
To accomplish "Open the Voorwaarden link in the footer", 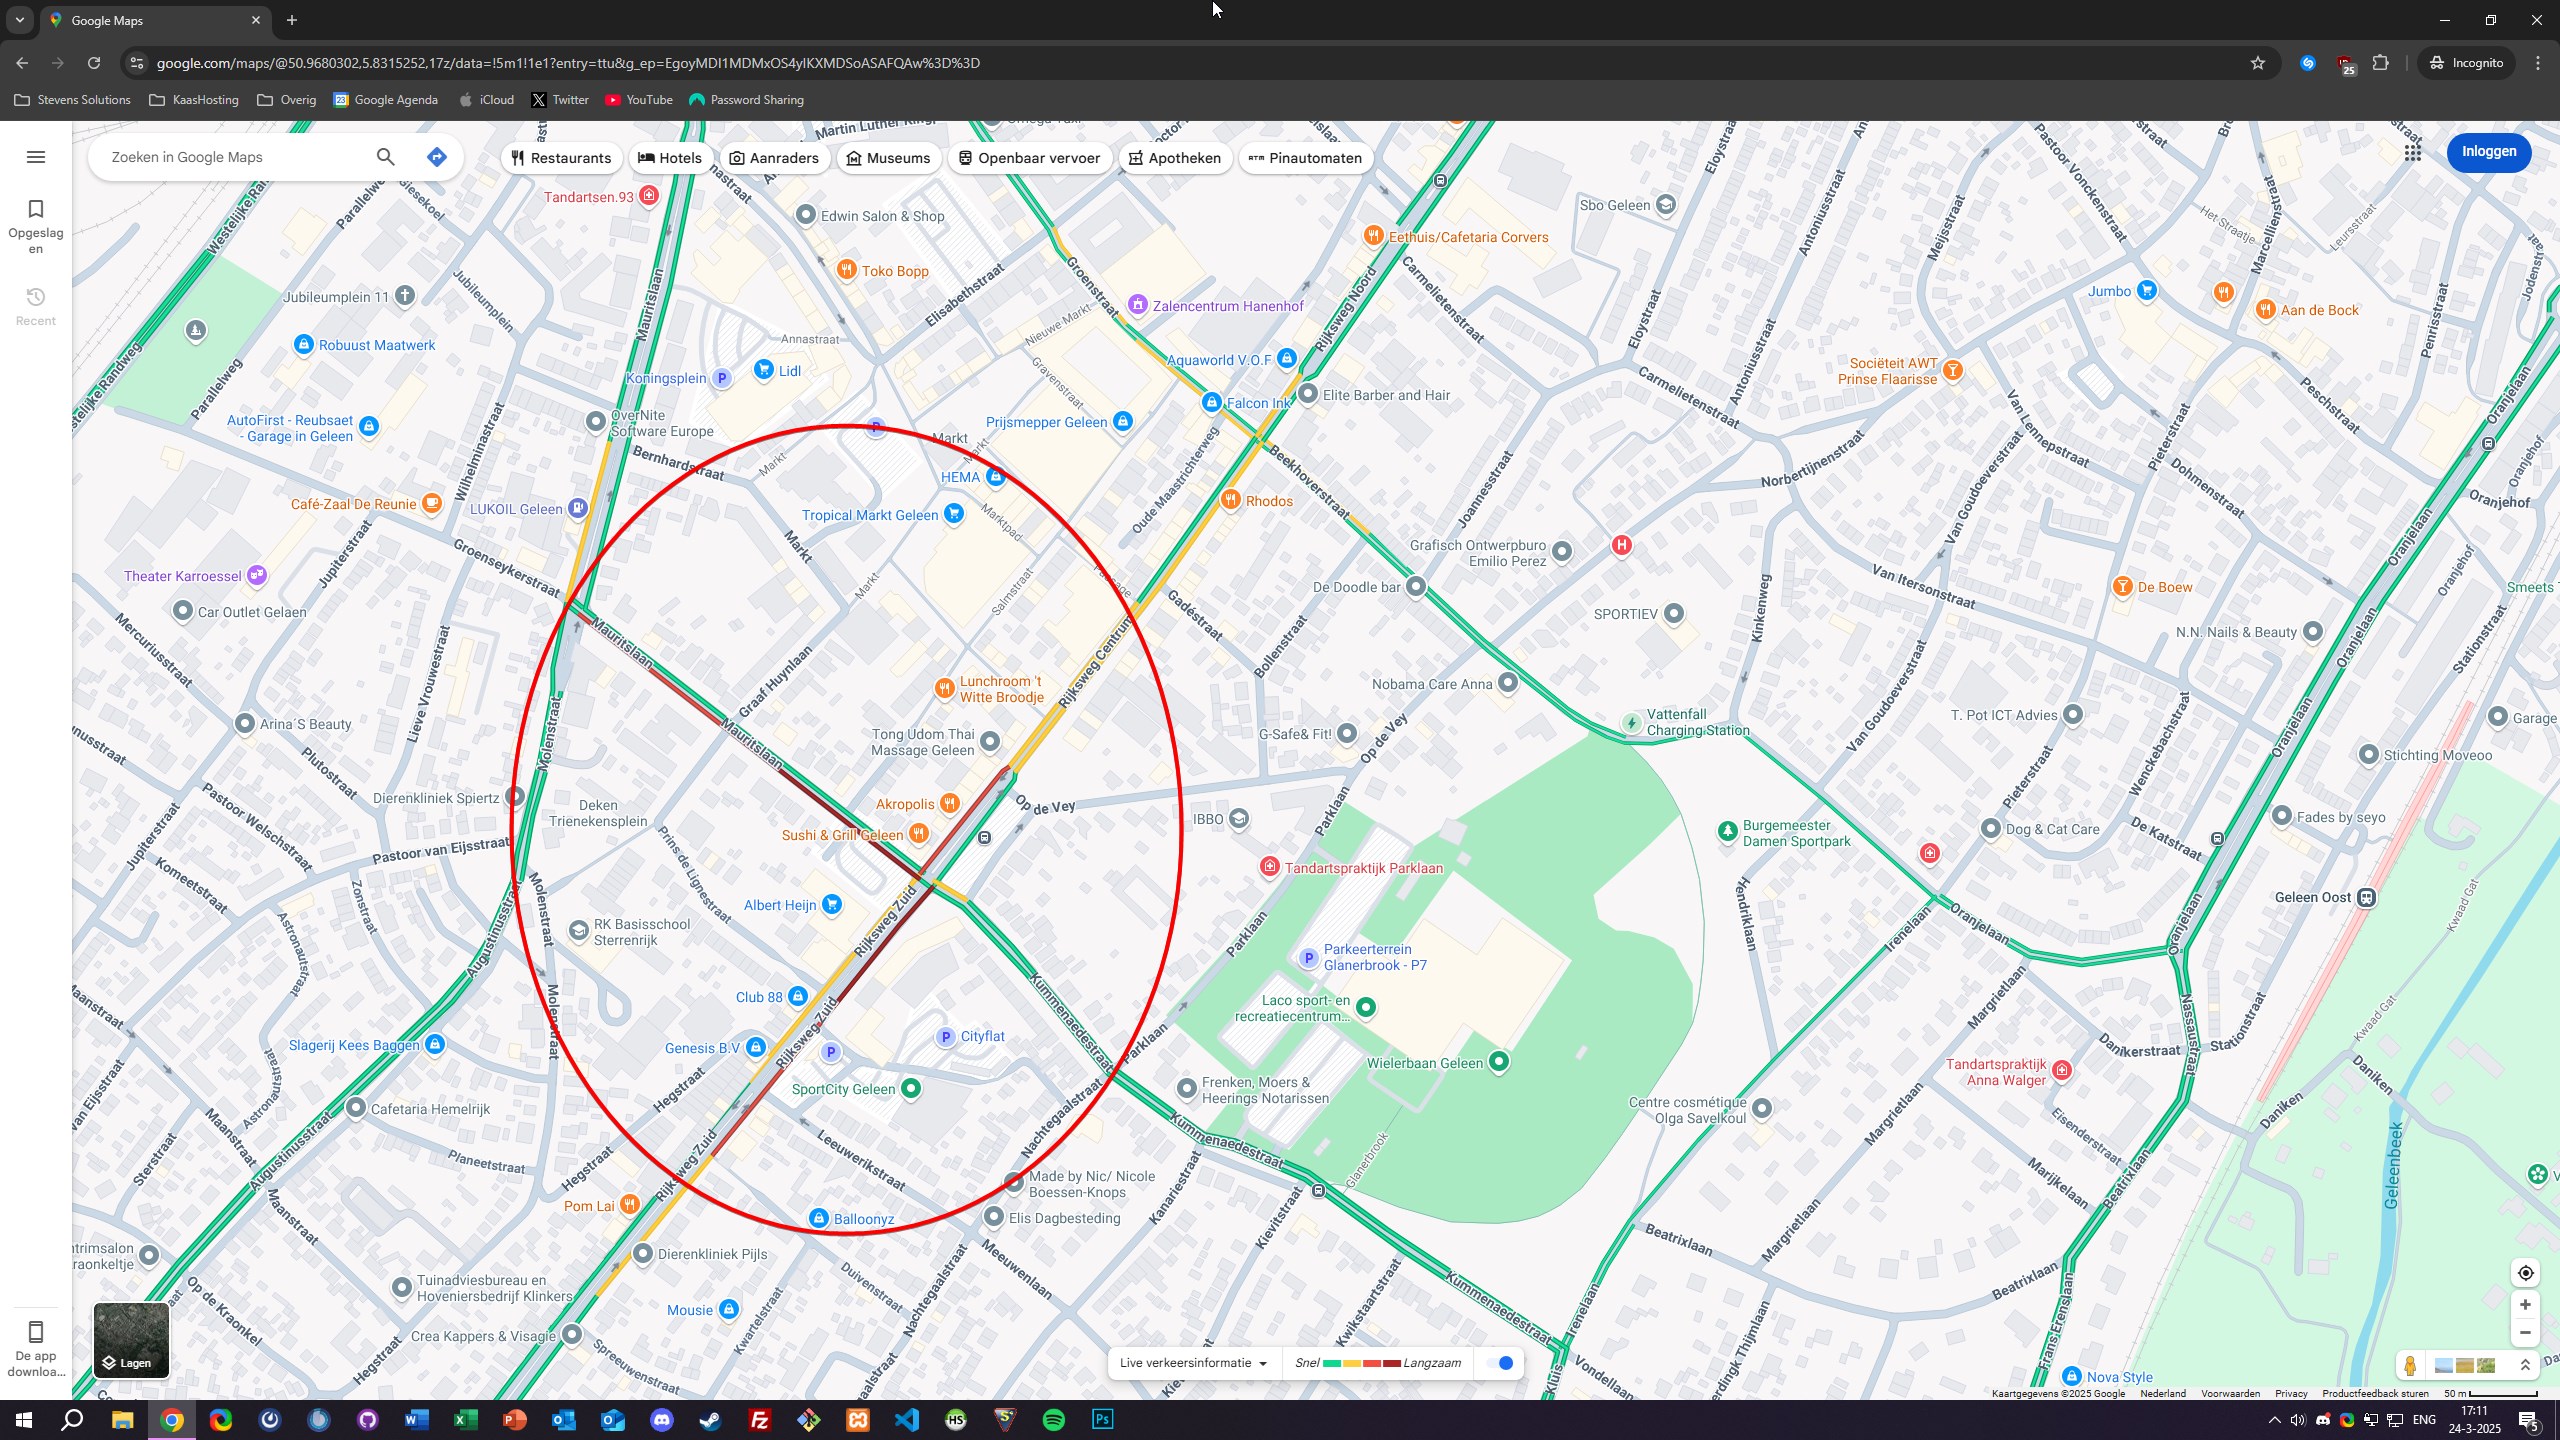I will (2230, 1394).
